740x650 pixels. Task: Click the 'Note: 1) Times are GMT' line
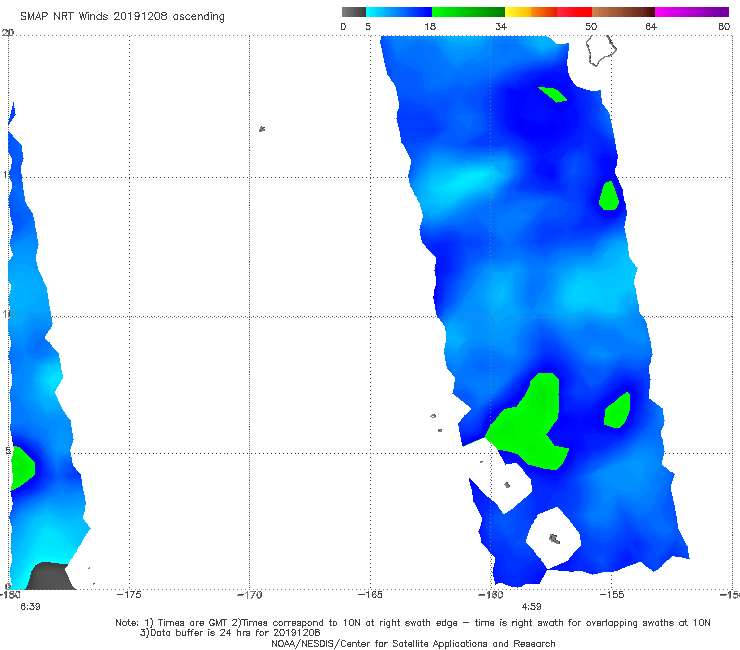(x=413, y=623)
